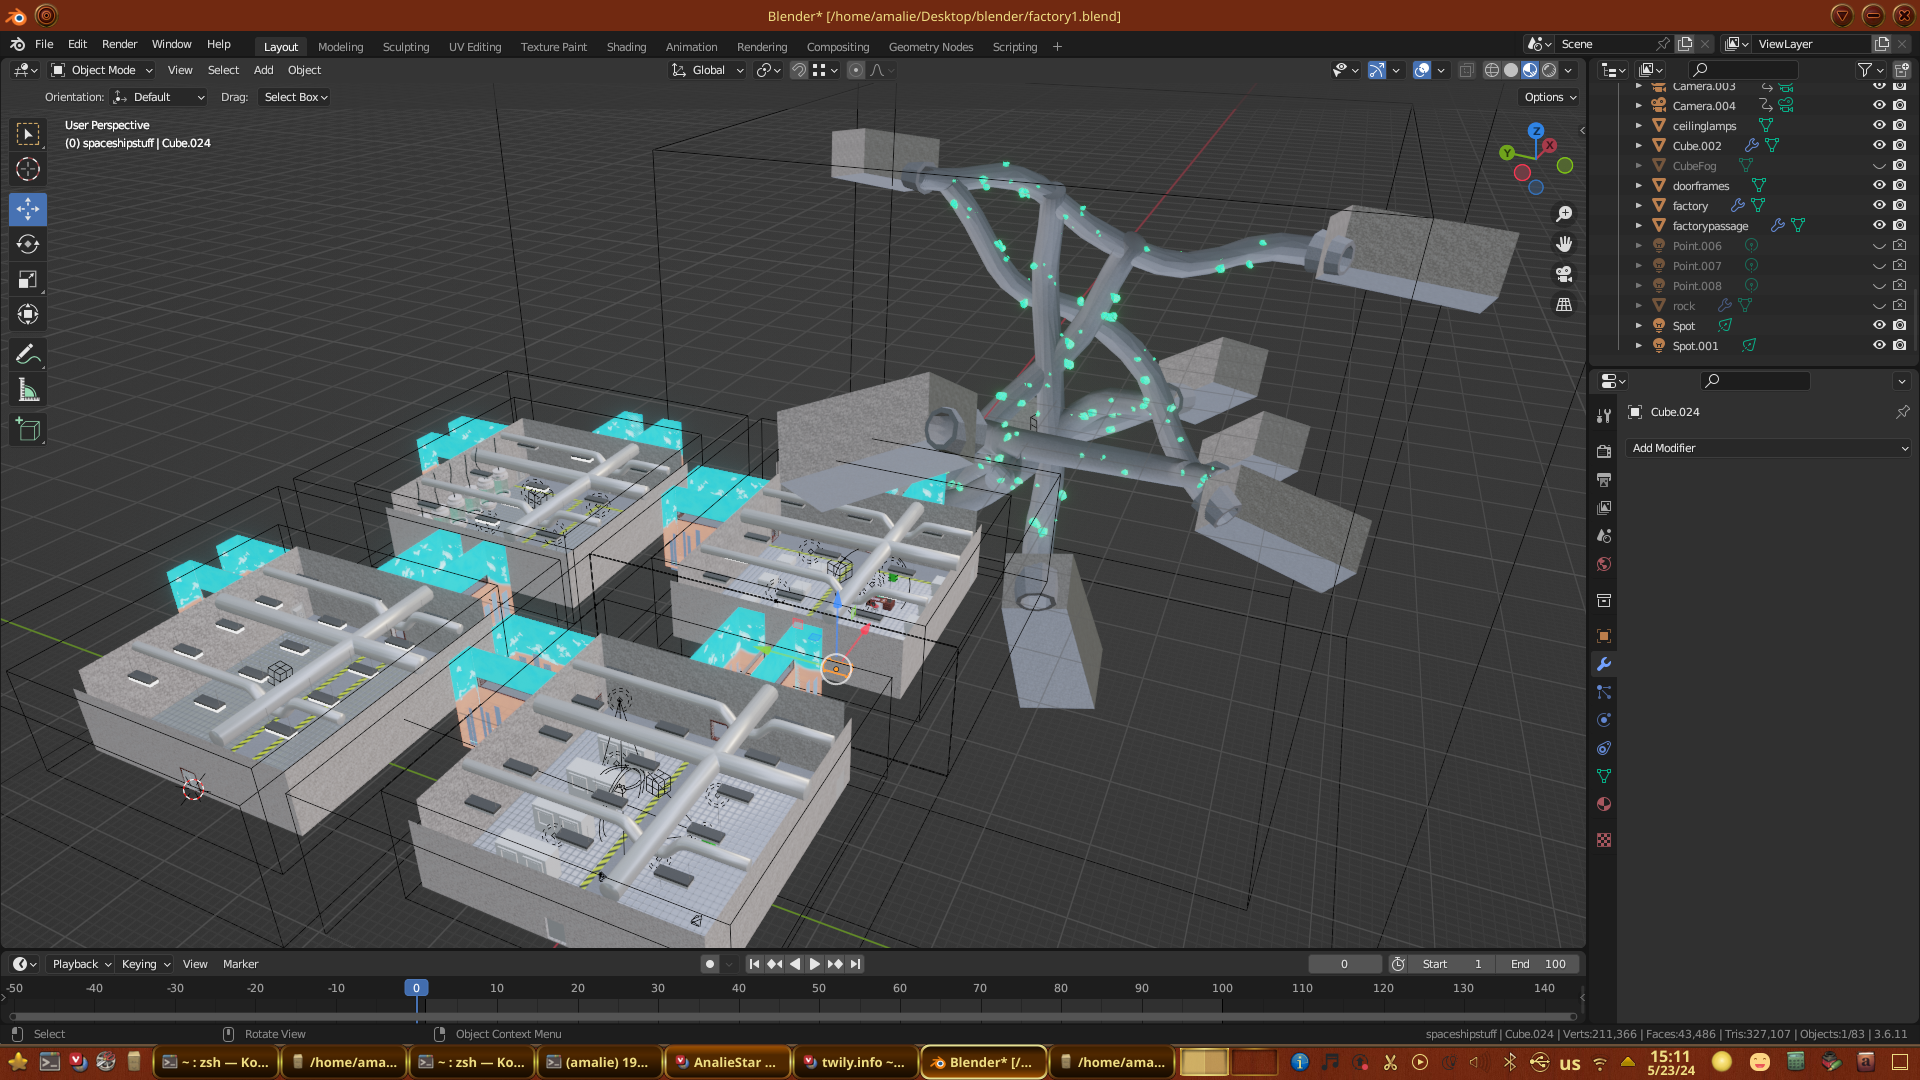Open the Add Modifier dropdown
Image resolution: width=1920 pixels, height=1080 pixels.
(x=1768, y=448)
